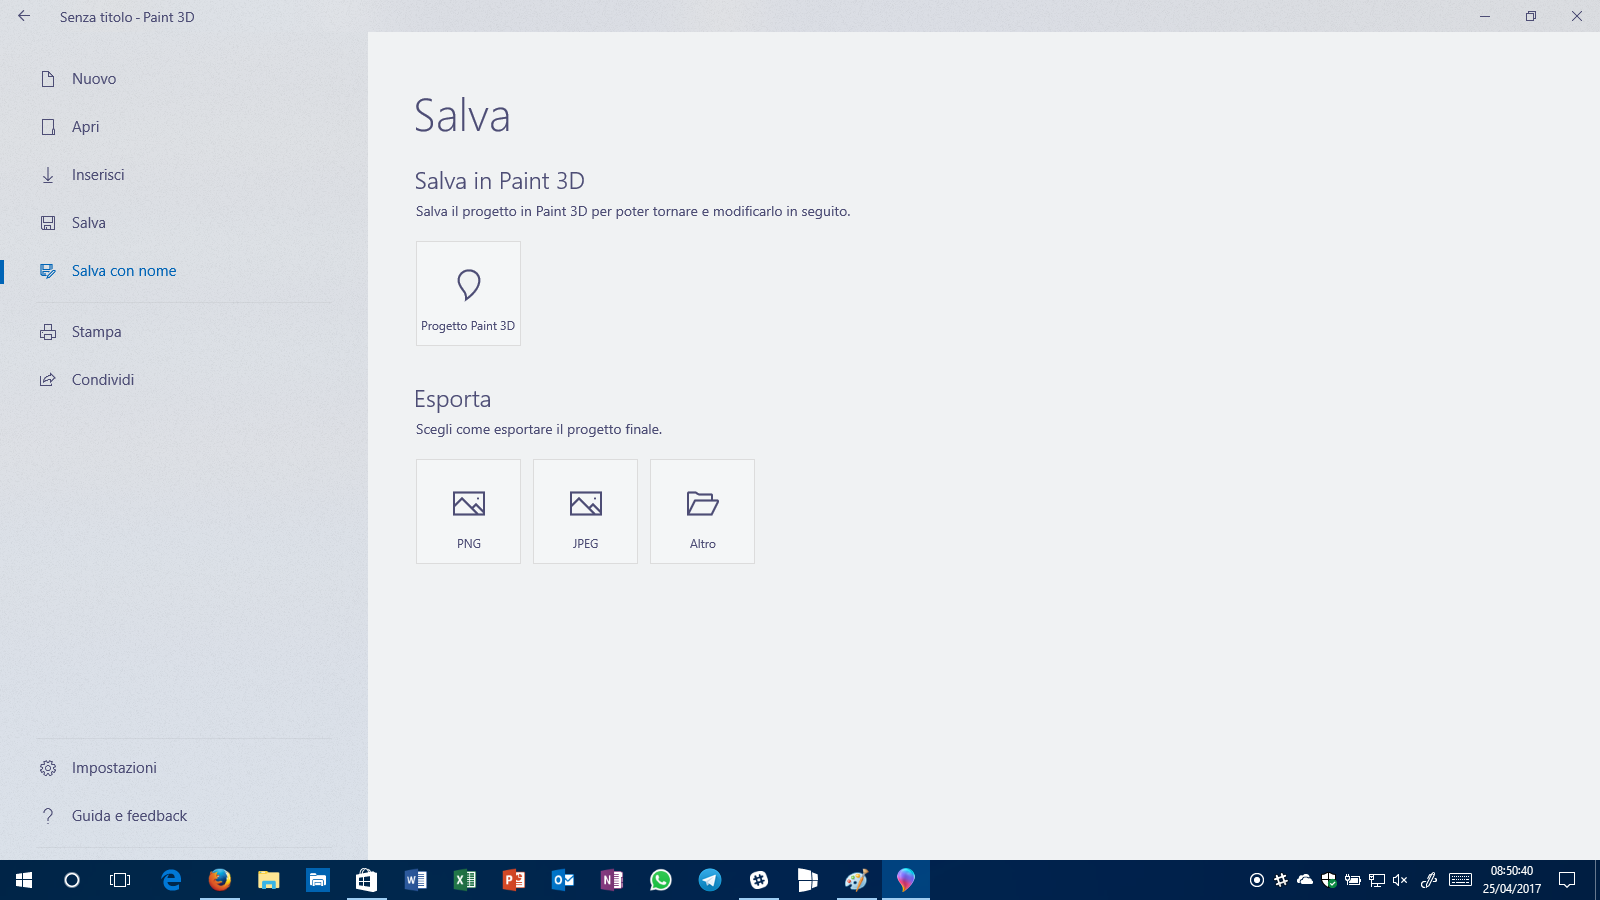The height and width of the screenshot is (900, 1600).
Task: Switch to Firefox on the taskbar
Action: [220, 880]
